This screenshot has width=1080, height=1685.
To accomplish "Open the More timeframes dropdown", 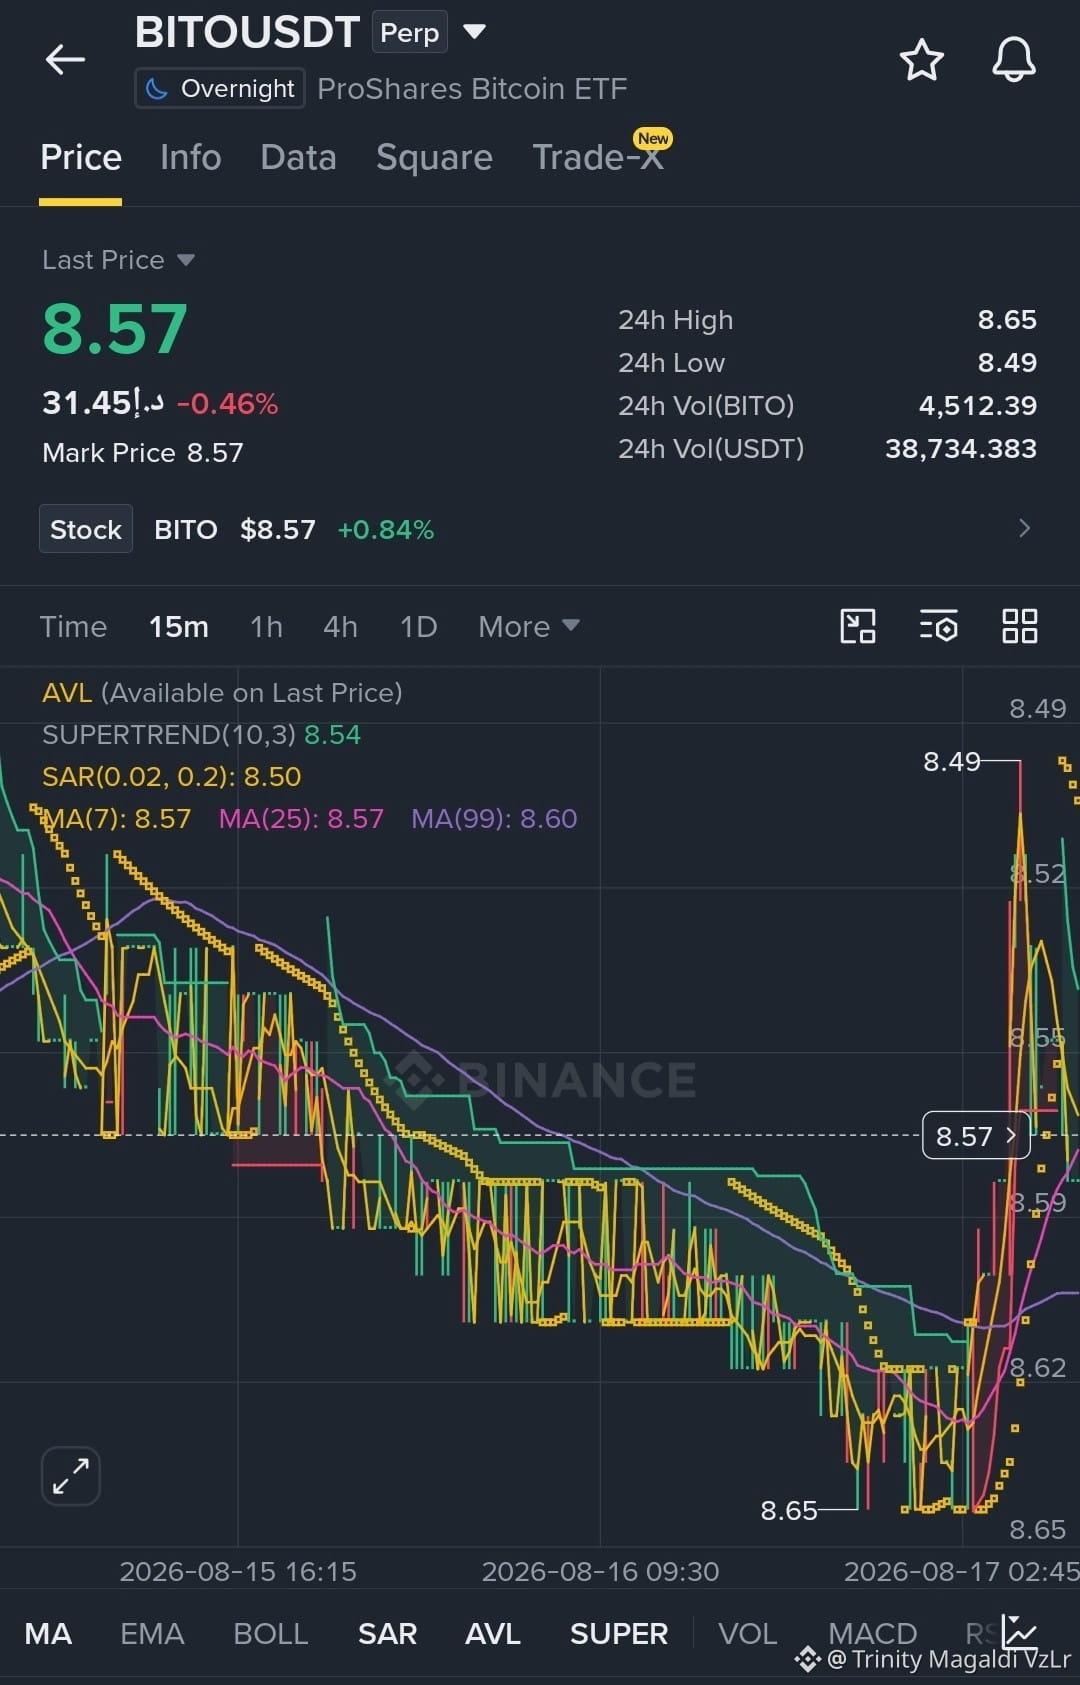I will (529, 627).
